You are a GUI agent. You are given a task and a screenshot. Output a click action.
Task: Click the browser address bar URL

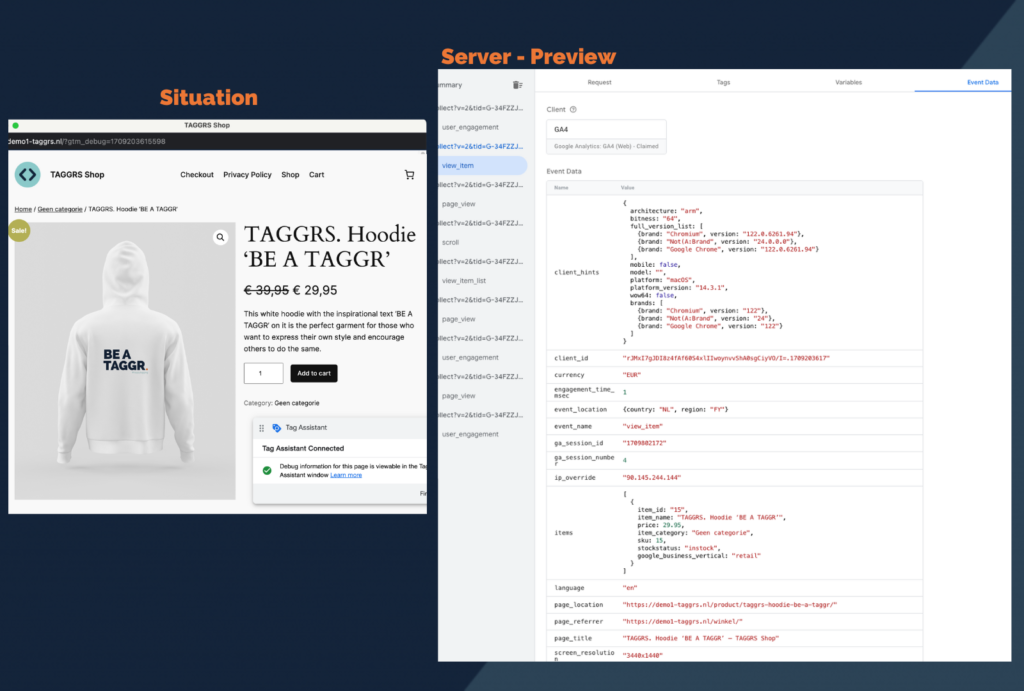87,141
